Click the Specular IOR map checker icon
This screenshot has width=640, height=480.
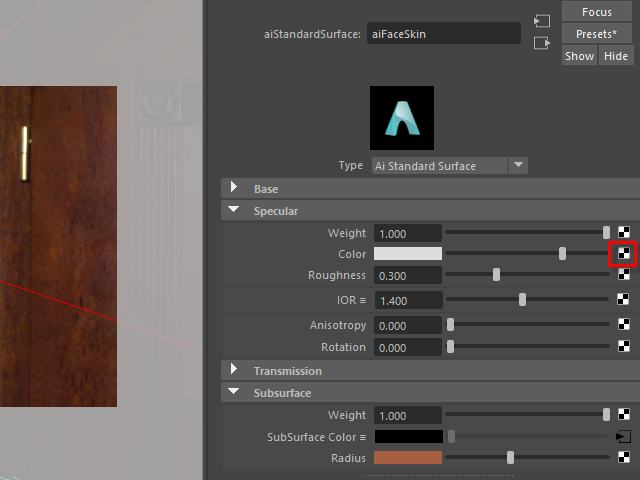[x=624, y=299]
